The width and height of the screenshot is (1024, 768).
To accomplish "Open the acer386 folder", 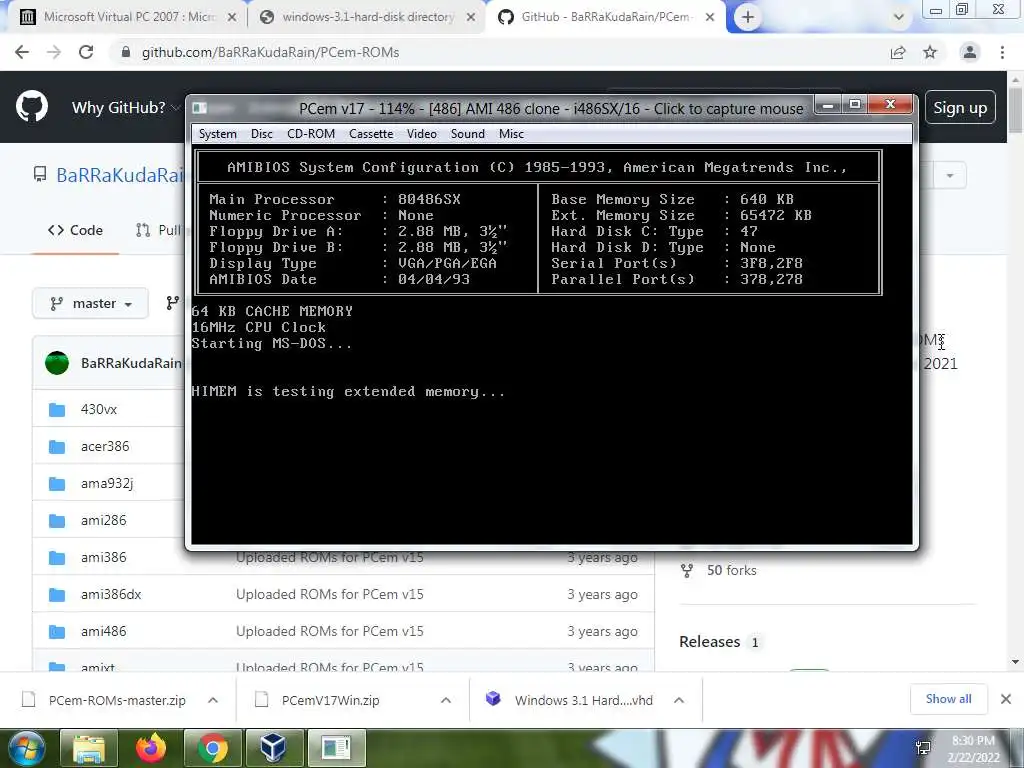I will point(105,447).
